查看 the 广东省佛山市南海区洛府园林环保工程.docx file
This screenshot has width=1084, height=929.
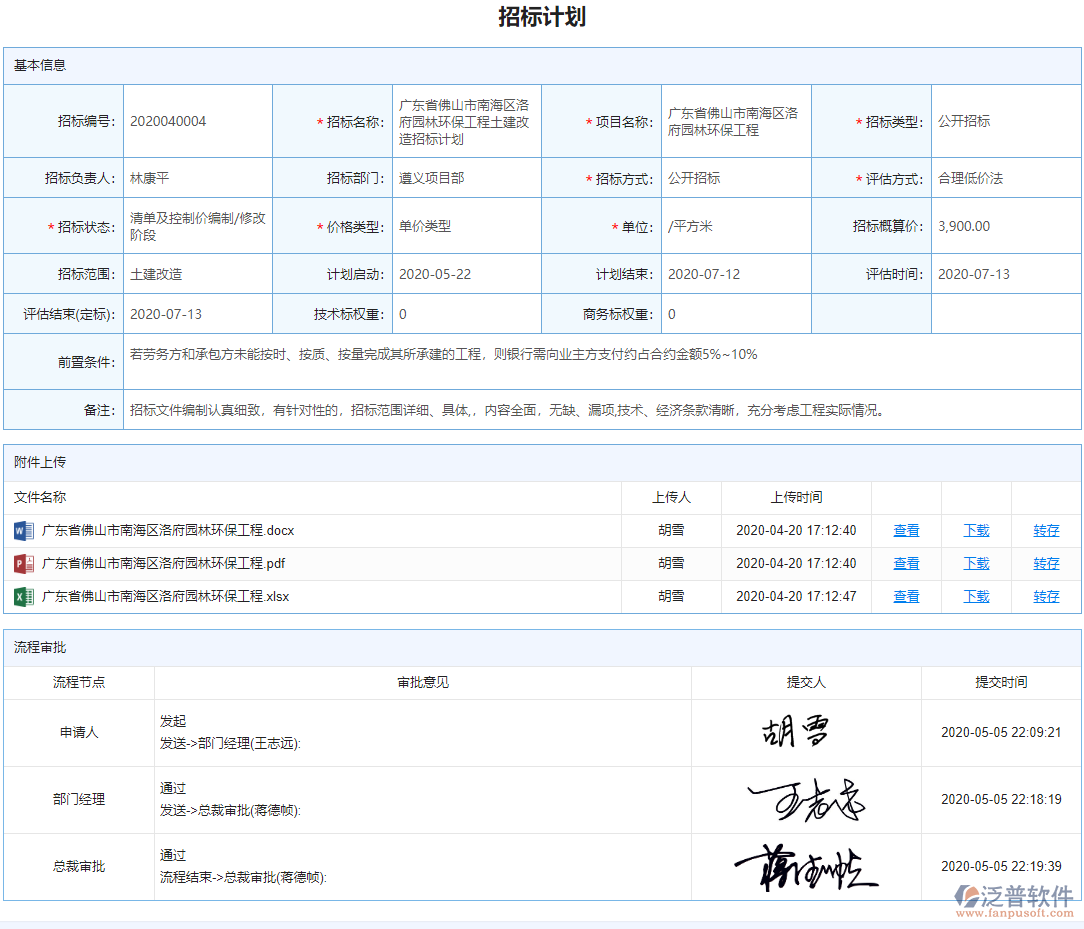[x=905, y=530]
